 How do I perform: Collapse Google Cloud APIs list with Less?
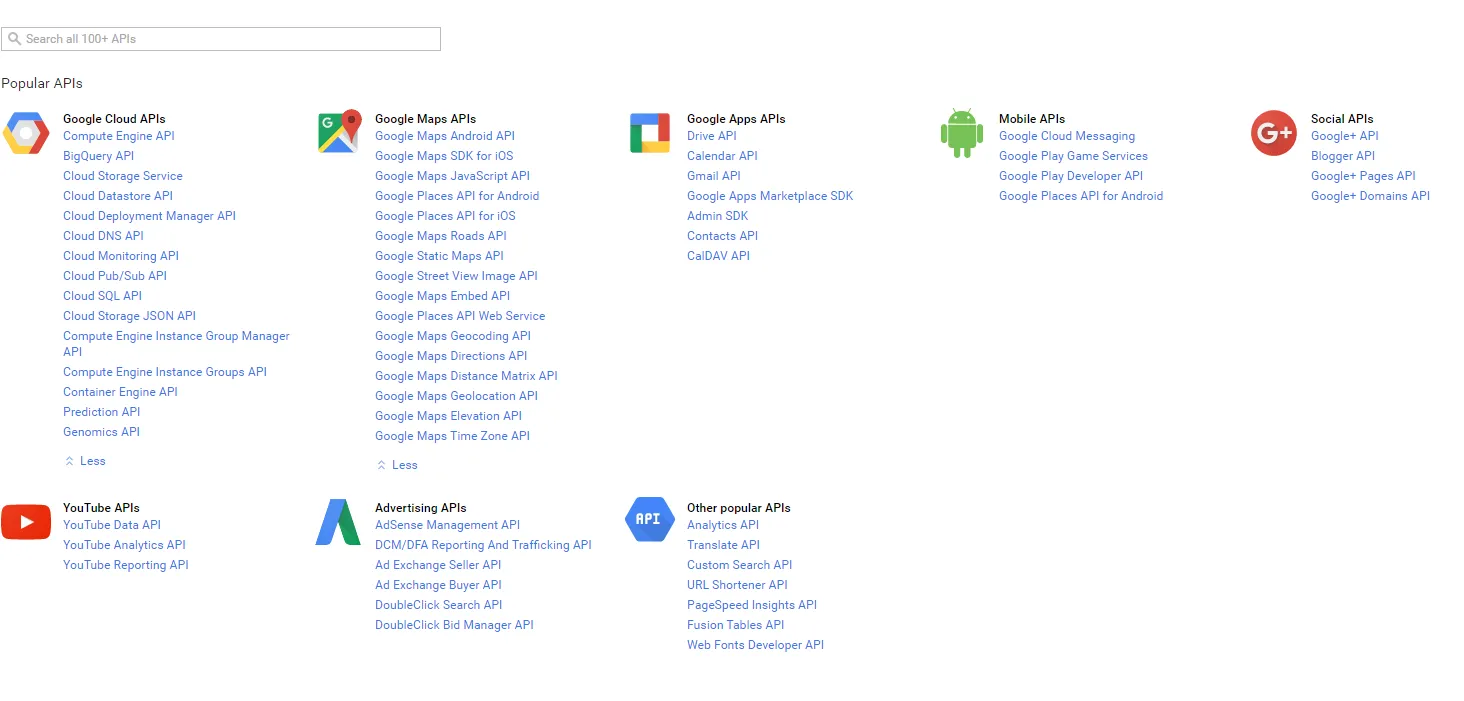[86, 461]
